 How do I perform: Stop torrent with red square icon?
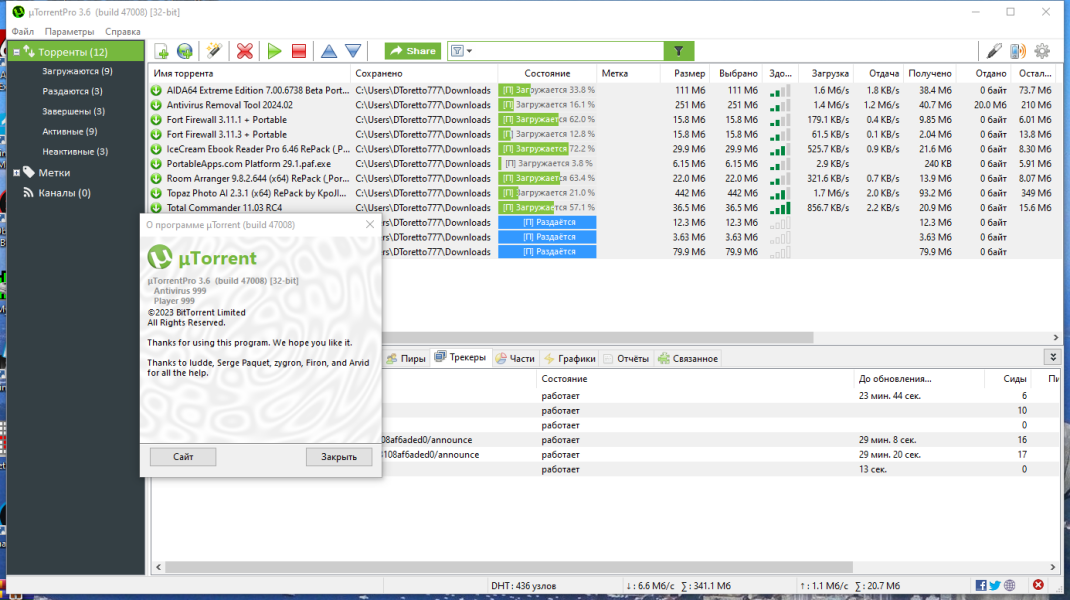pyautogui.click(x=299, y=51)
